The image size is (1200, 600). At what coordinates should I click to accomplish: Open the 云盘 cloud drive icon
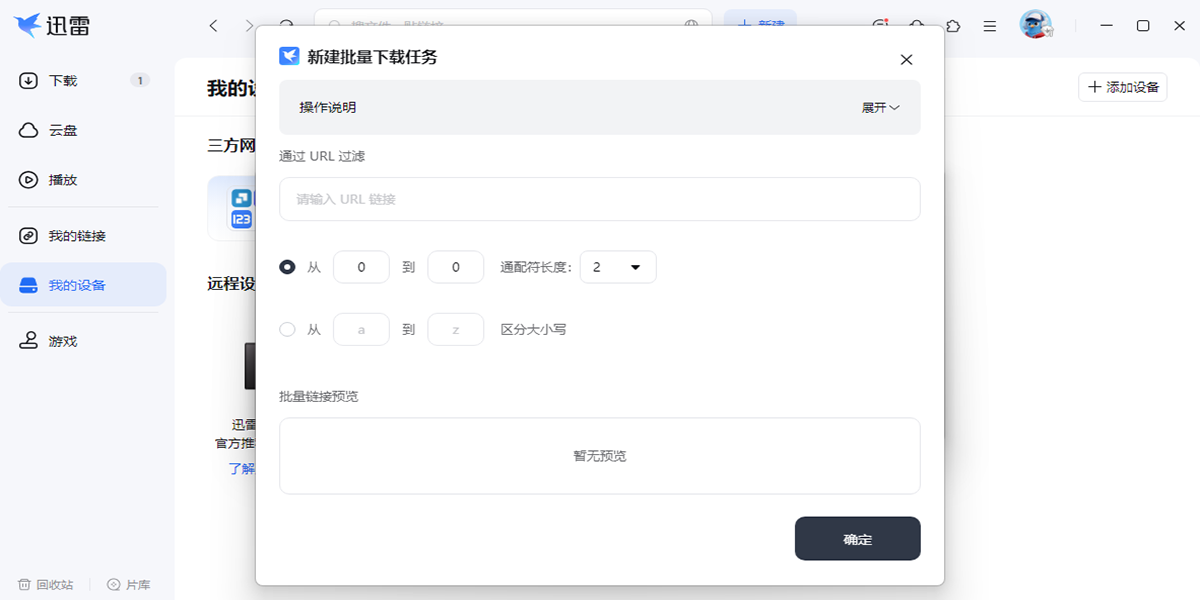click(29, 130)
